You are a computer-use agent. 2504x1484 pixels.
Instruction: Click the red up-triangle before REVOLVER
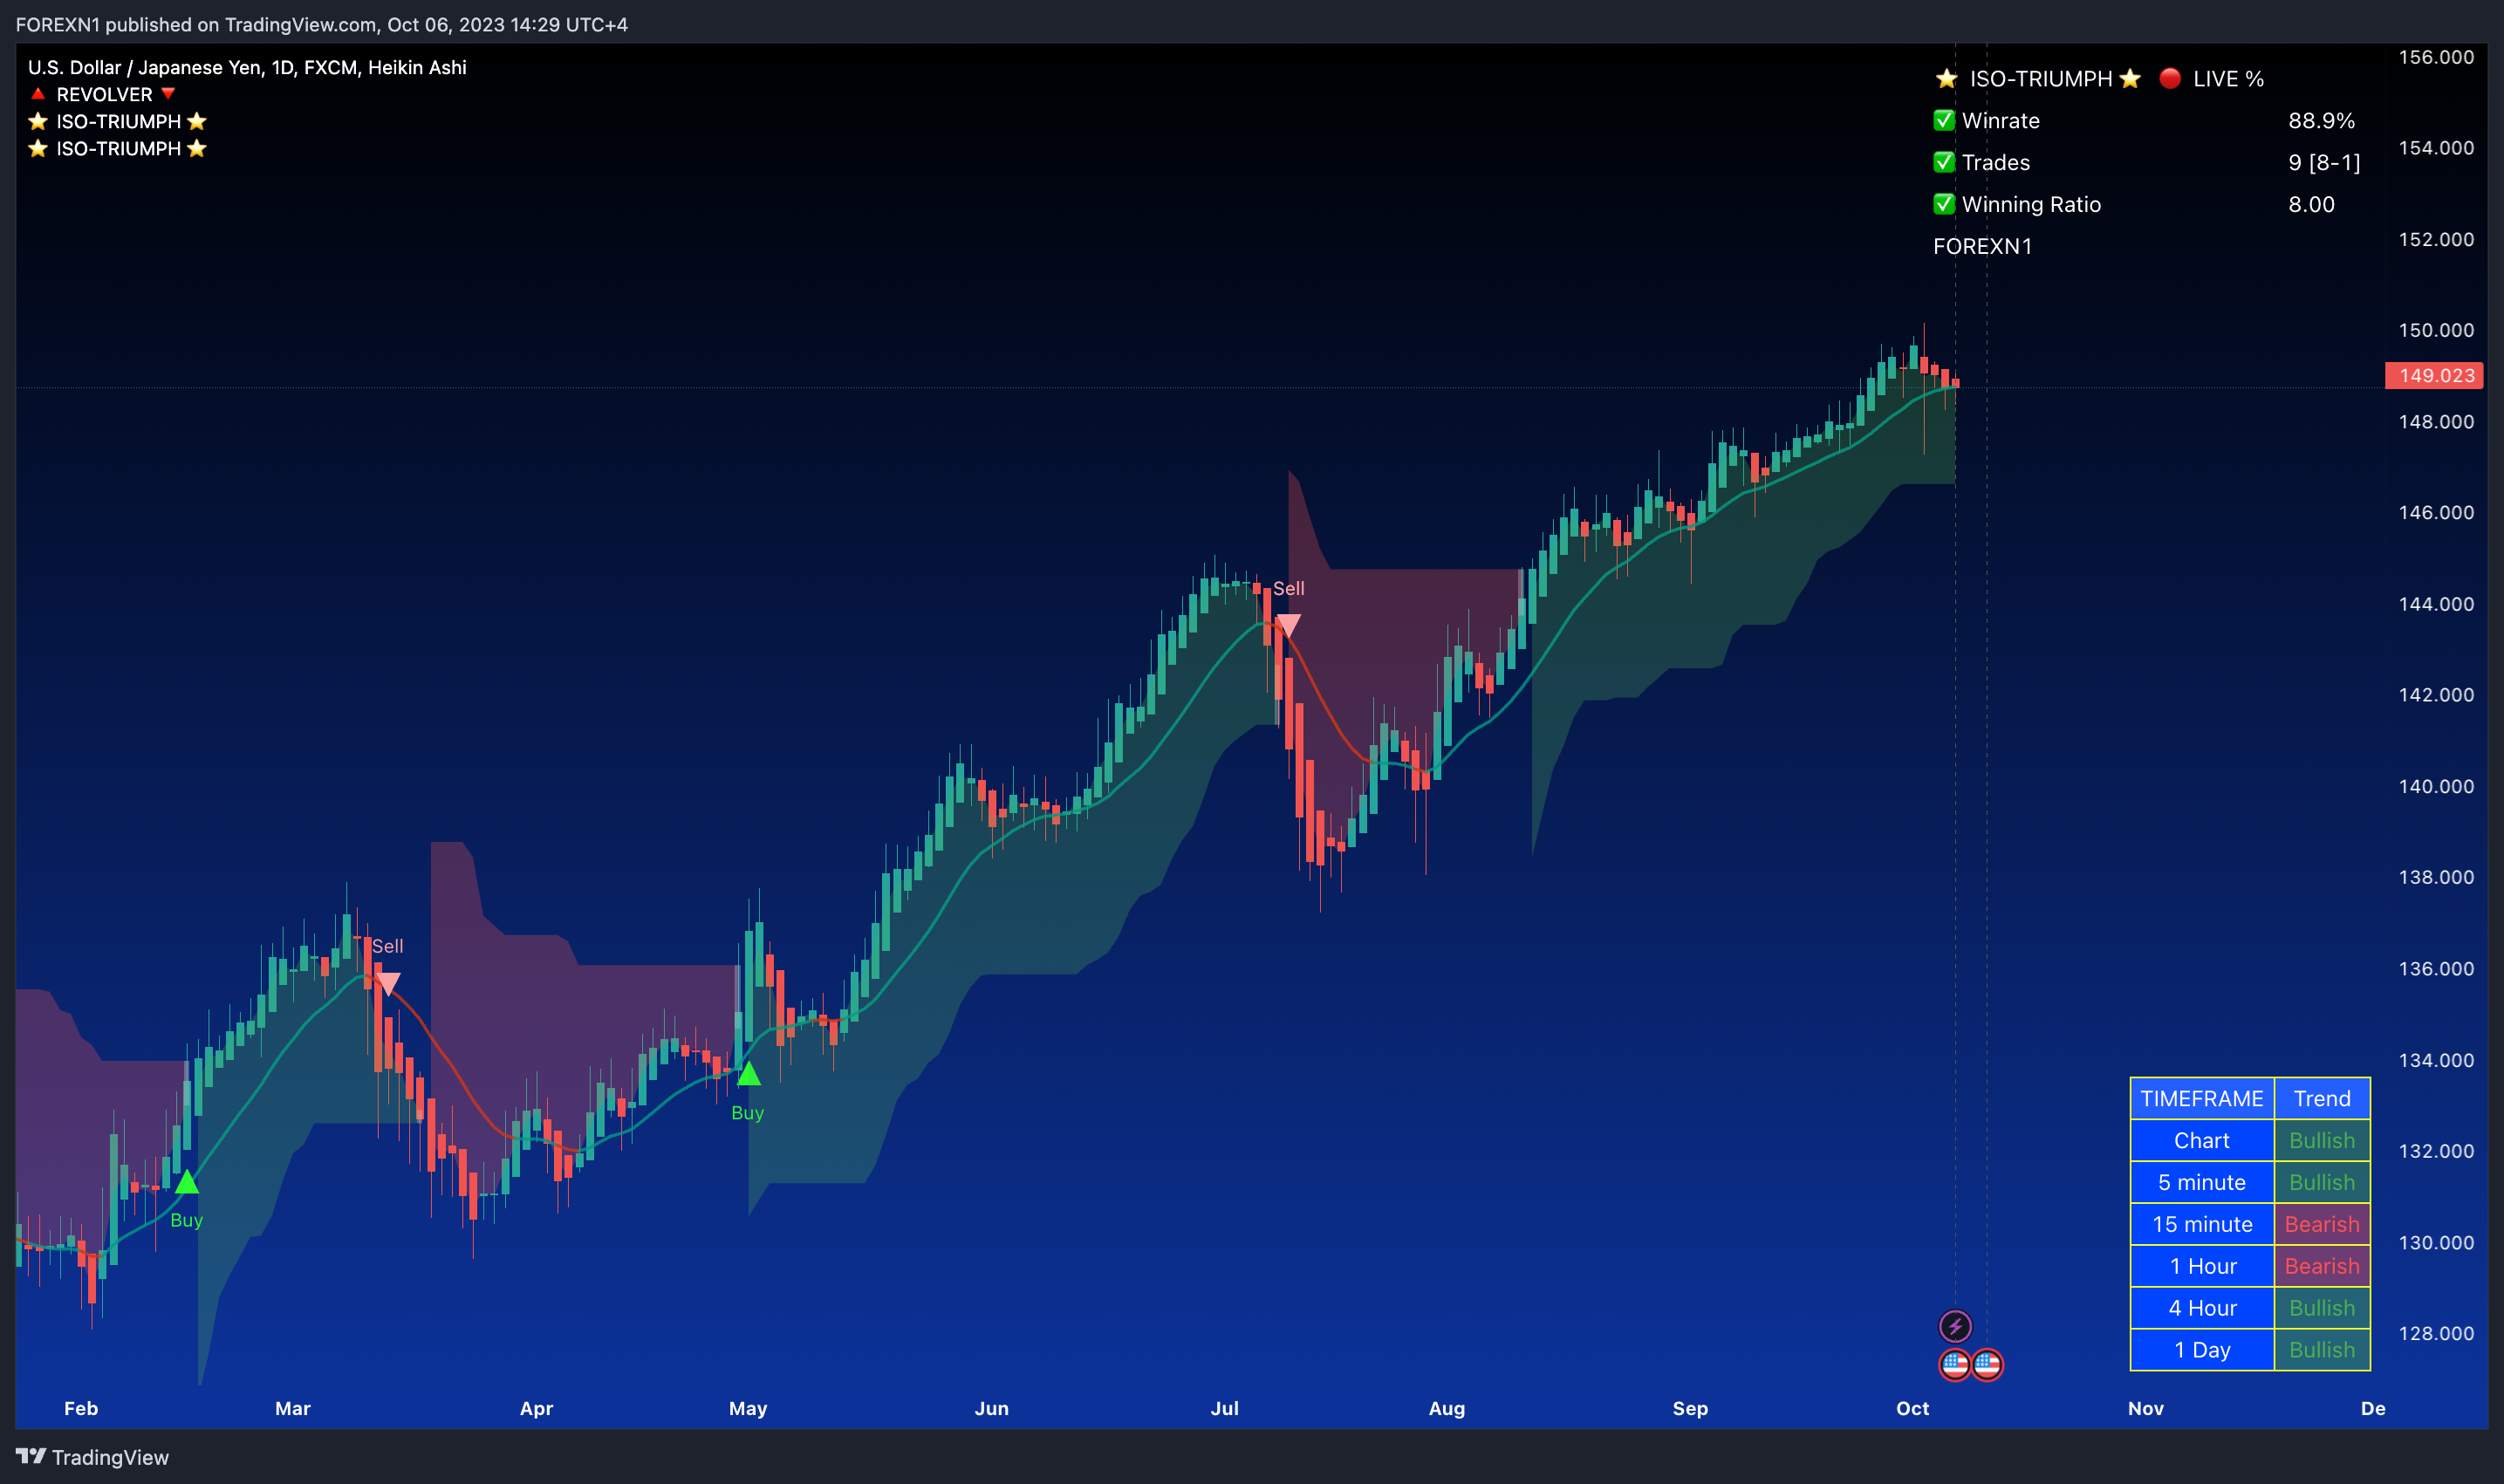tap(38, 94)
